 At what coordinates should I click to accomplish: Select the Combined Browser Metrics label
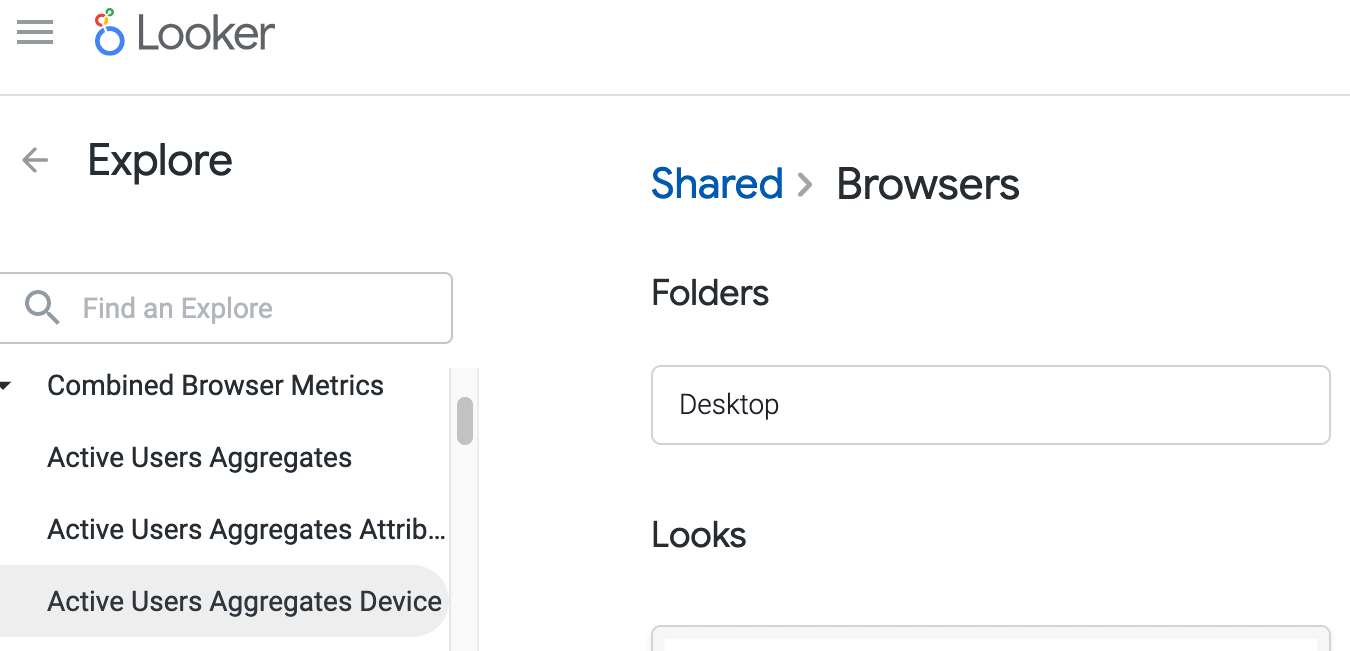tap(215, 386)
